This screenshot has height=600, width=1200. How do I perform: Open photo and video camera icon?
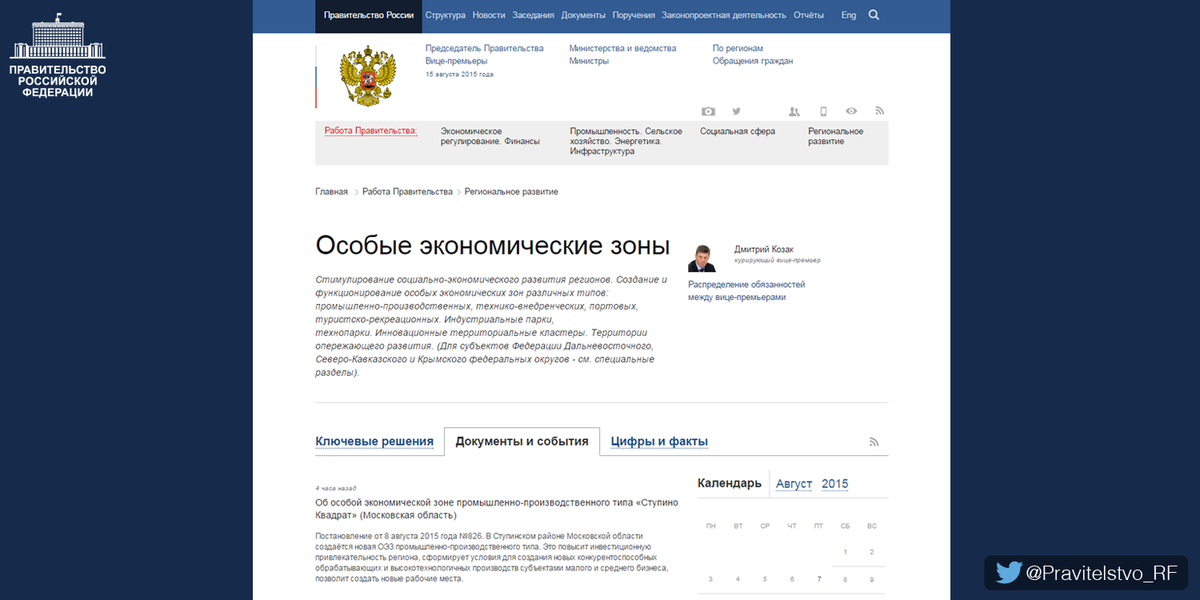point(708,112)
